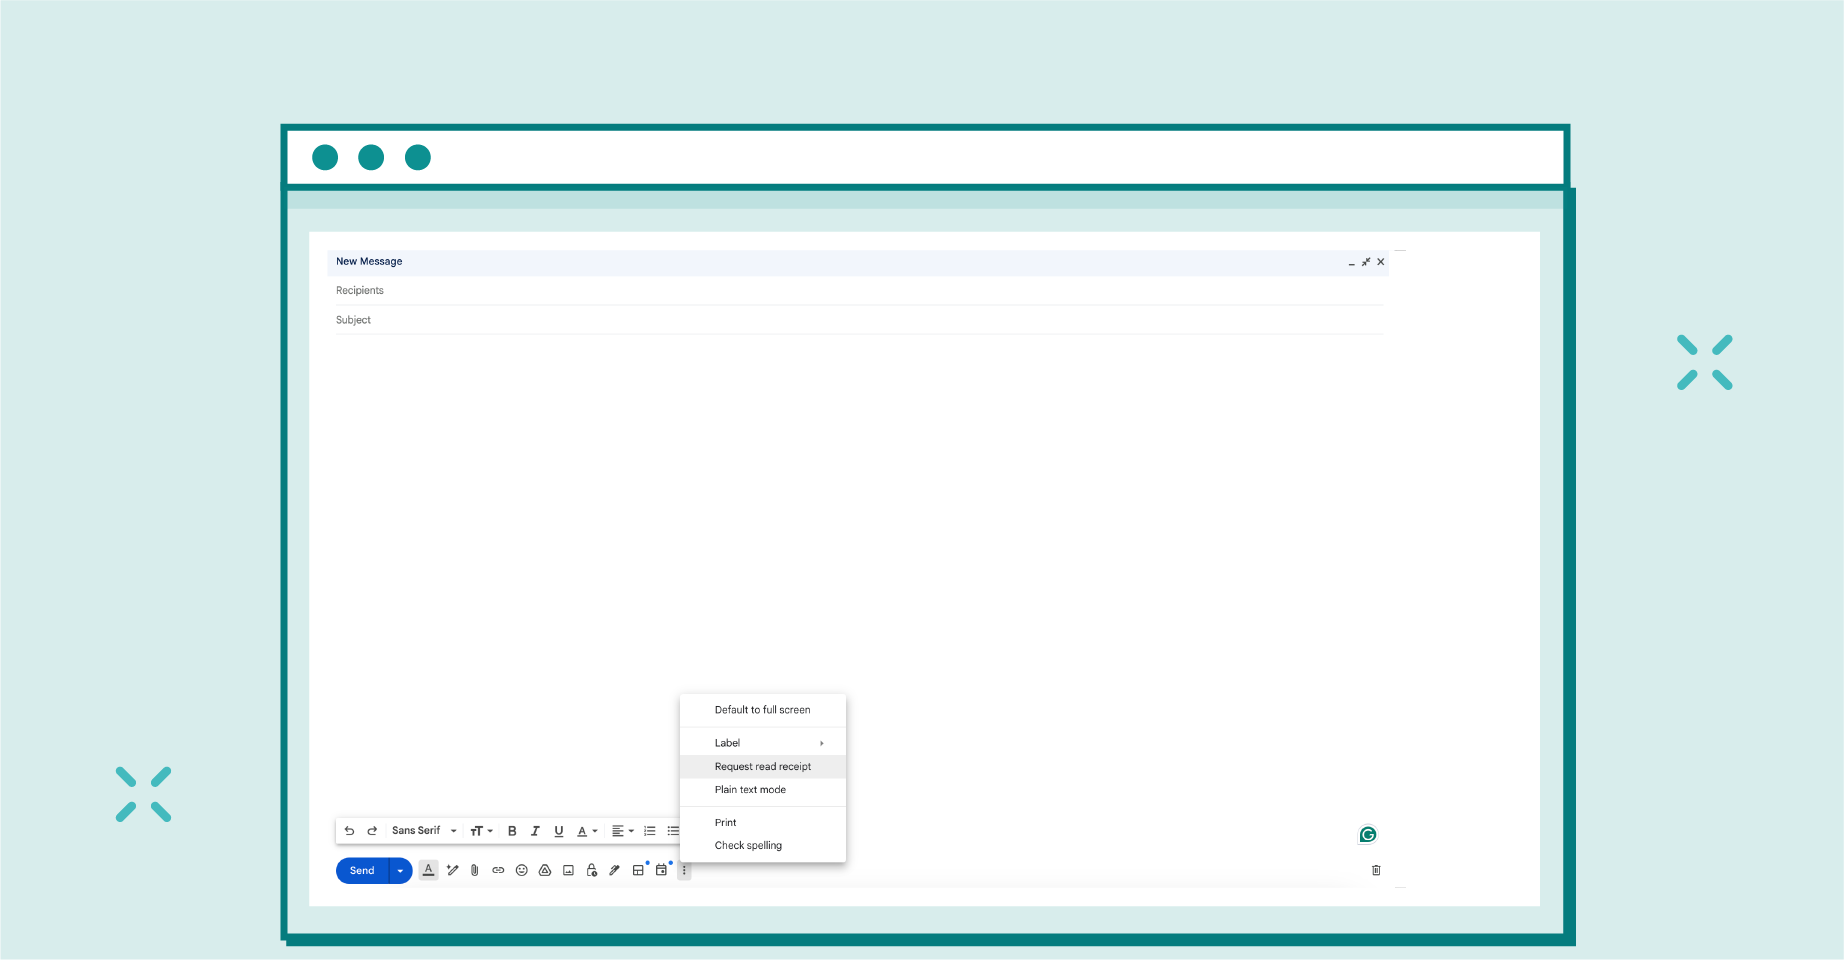Click the Send button
The width and height of the screenshot is (1844, 960).
[361, 870]
